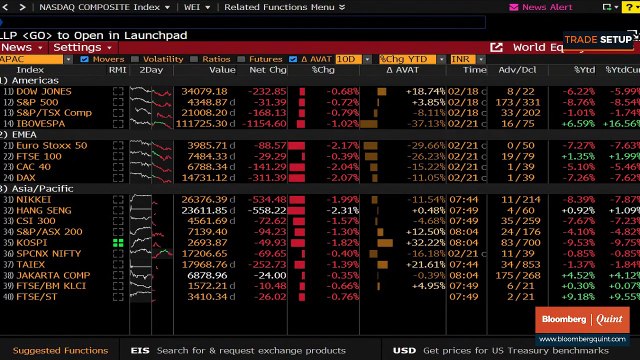Select the CSI 300 index name
Viewport: 640px width, 360px height.
pyautogui.click(x=36, y=221)
